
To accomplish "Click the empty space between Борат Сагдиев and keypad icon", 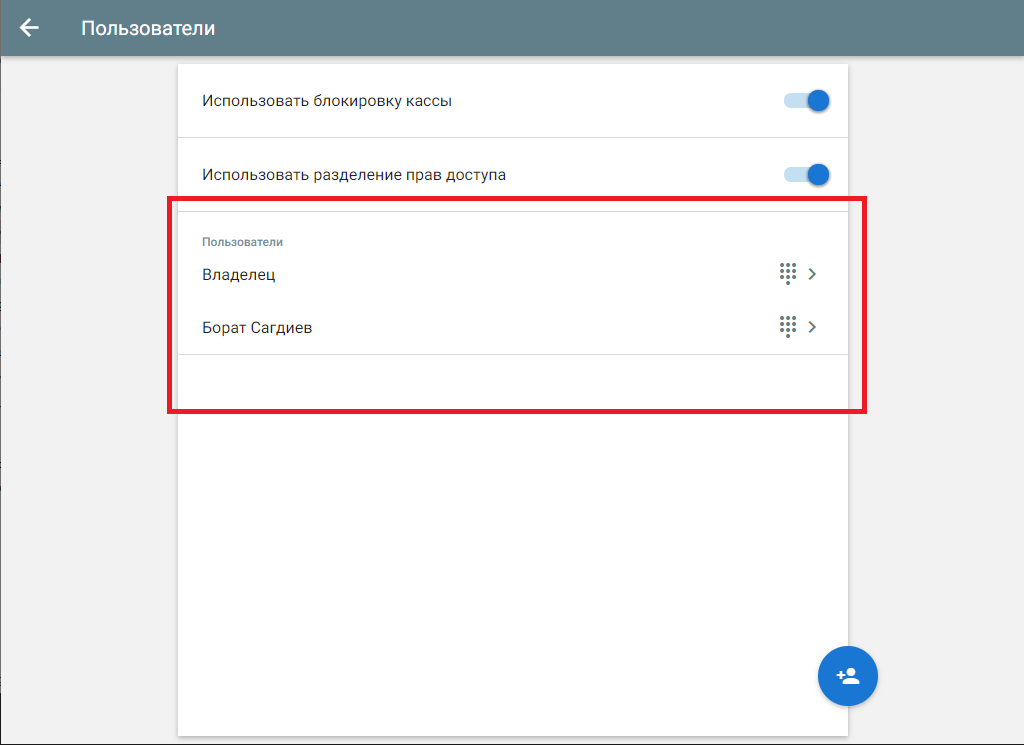I will [540, 327].
